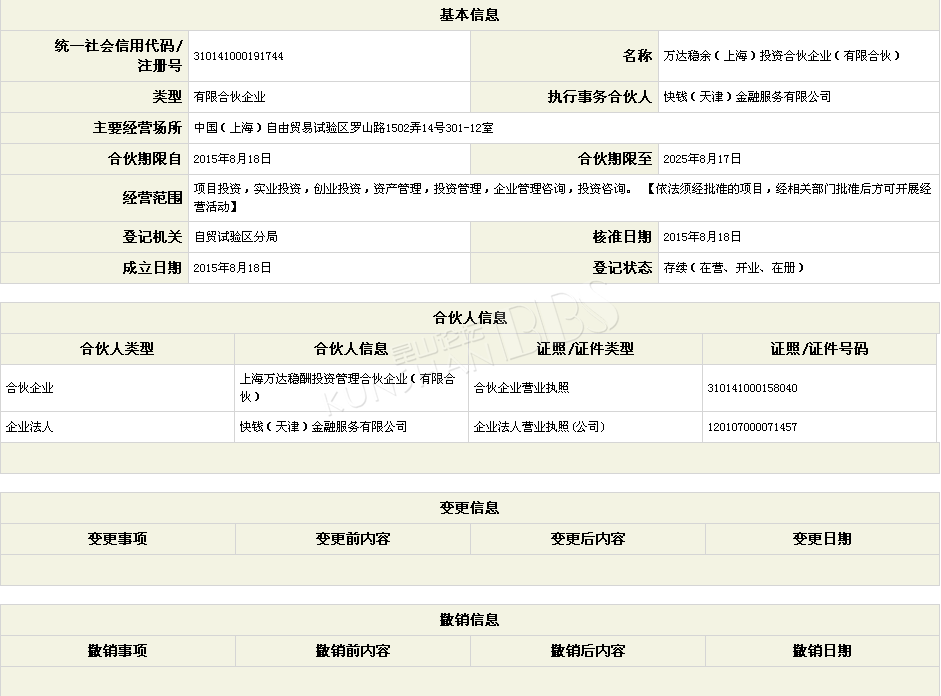Screen dimensions: 941x696
Task: Click company name 万达稳余（上海）投资合伙企业（有限合伙）
Action: point(783,56)
